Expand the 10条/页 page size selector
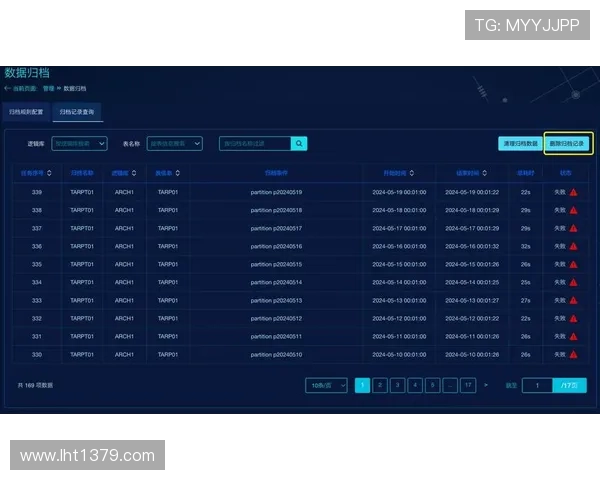 tap(326, 385)
